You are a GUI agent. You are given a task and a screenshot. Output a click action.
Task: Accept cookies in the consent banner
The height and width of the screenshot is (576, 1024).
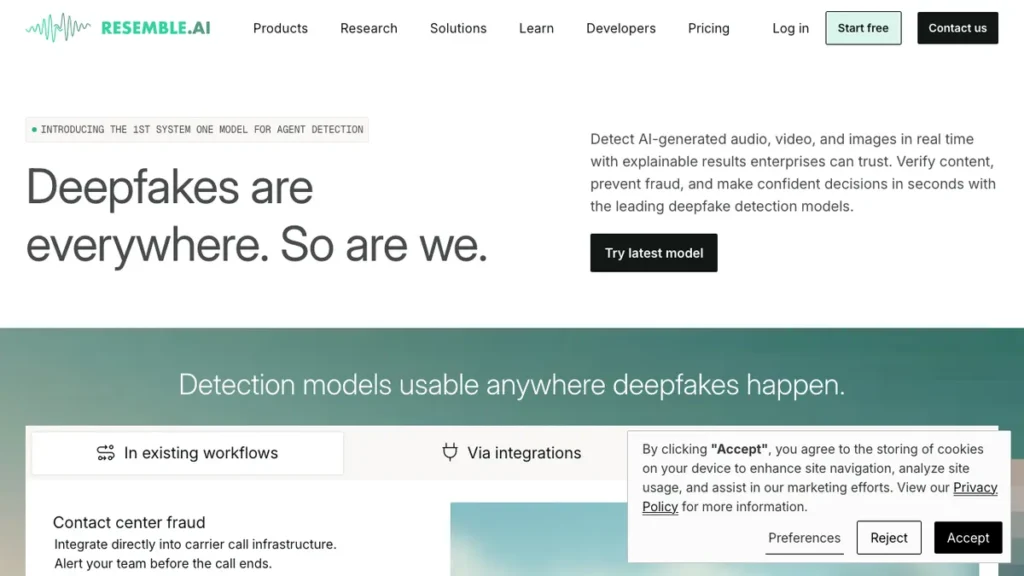point(968,537)
